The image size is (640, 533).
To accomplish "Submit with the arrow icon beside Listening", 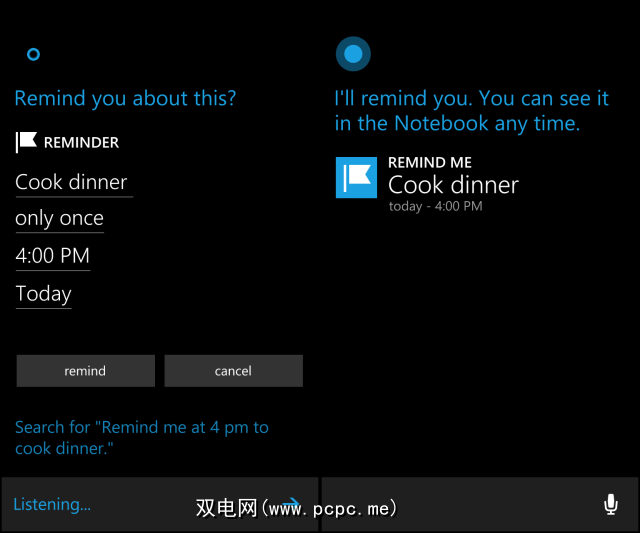I will (291, 504).
